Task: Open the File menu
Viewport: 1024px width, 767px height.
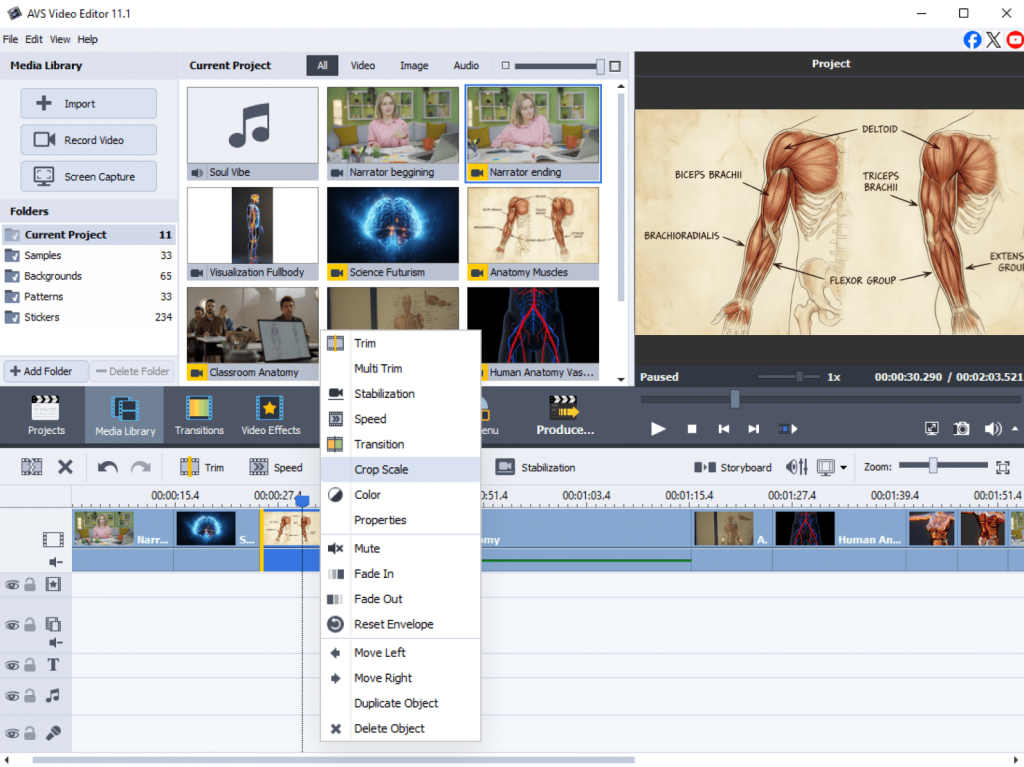Action: click(11, 40)
